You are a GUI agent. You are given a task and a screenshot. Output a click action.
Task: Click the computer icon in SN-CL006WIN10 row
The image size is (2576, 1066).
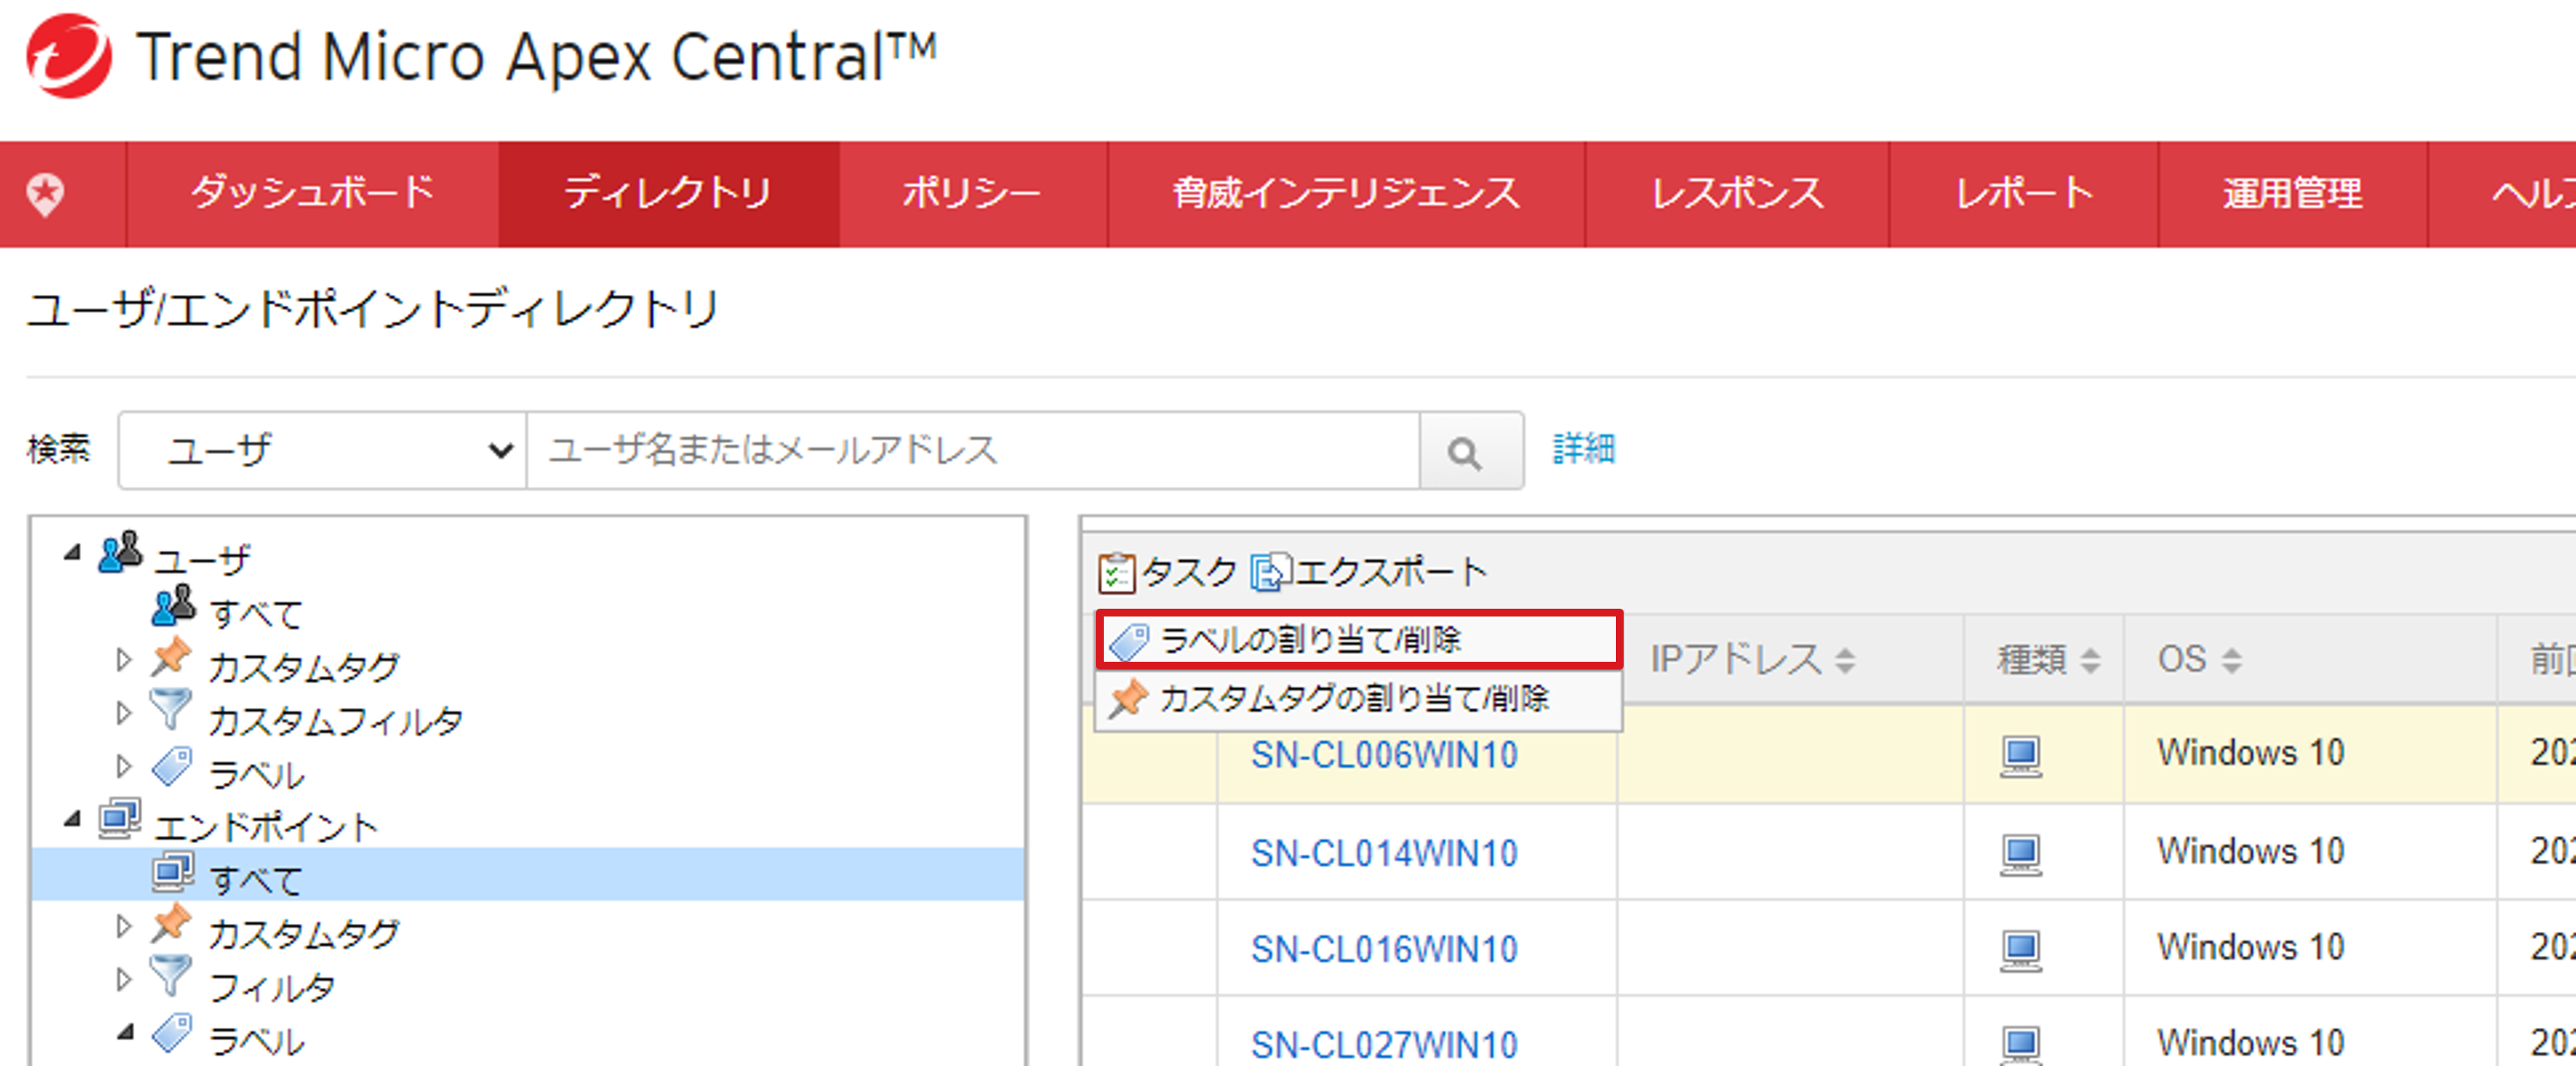coord(2020,755)
